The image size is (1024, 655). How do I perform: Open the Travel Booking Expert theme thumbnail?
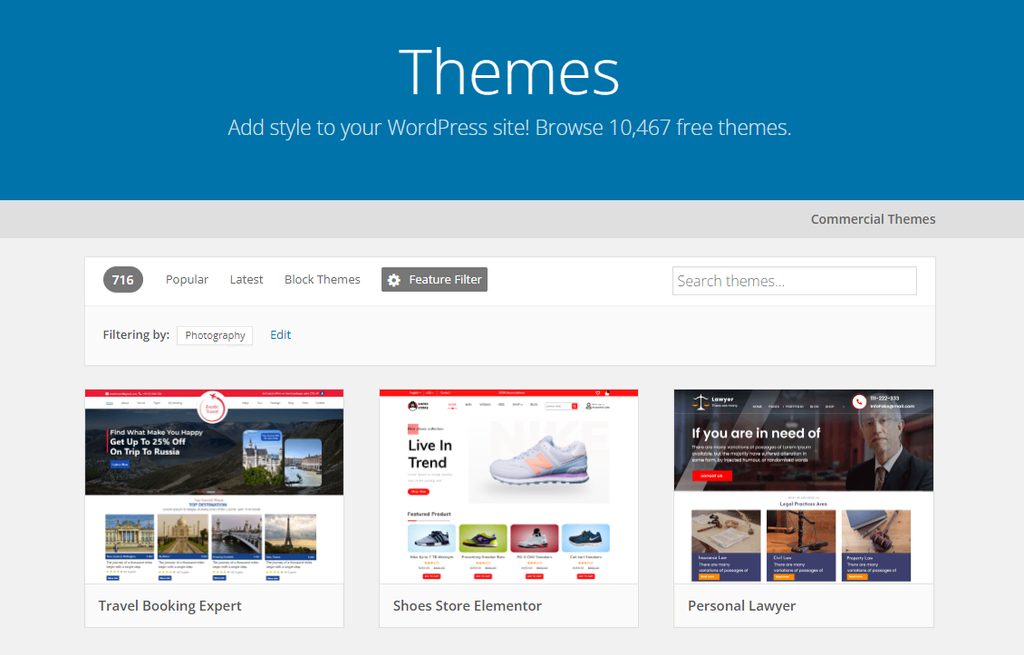tap(214, 486)
